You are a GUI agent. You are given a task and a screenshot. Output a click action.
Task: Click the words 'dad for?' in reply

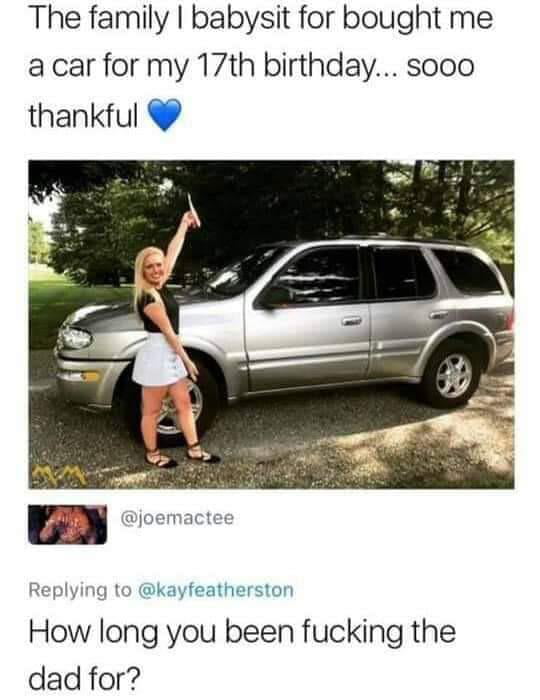pyautogui.click(x=84, y=678)
